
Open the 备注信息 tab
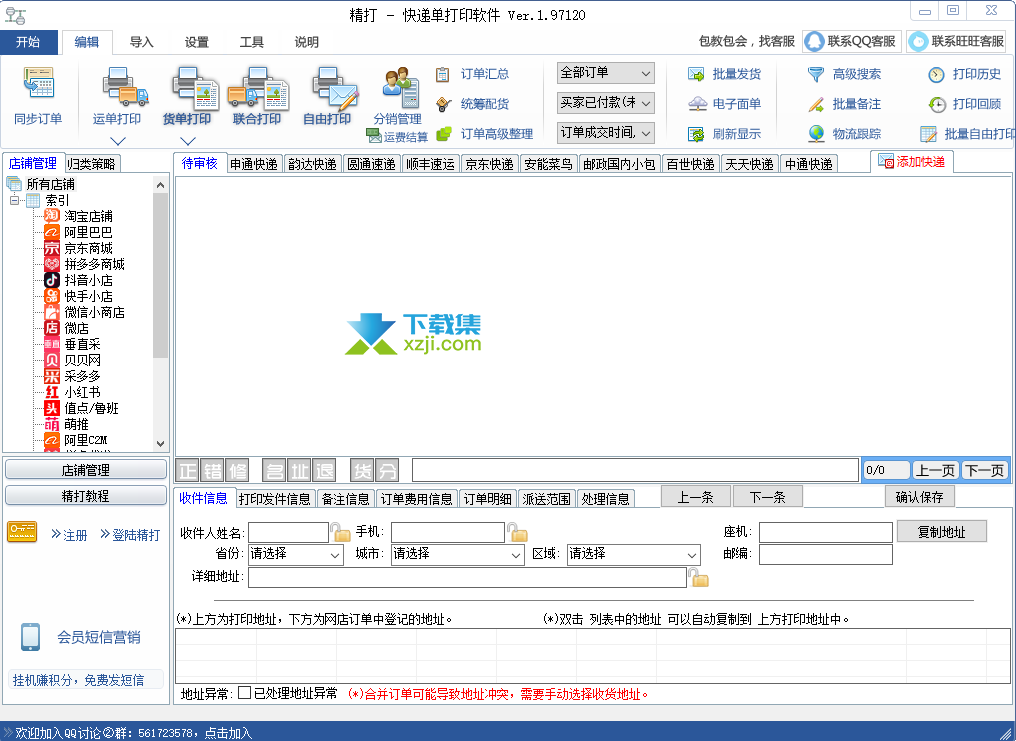(x=345, y=499)
